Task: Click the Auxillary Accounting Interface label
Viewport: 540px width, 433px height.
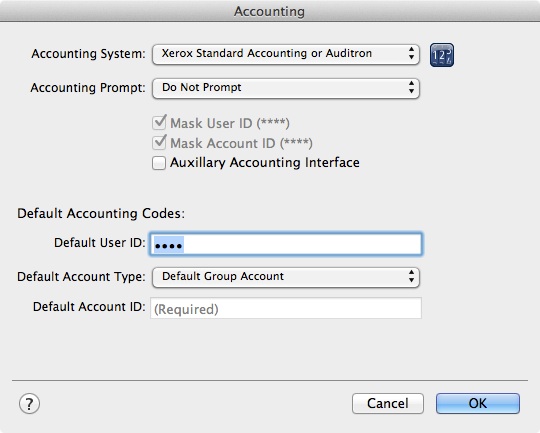Action: 265,163
